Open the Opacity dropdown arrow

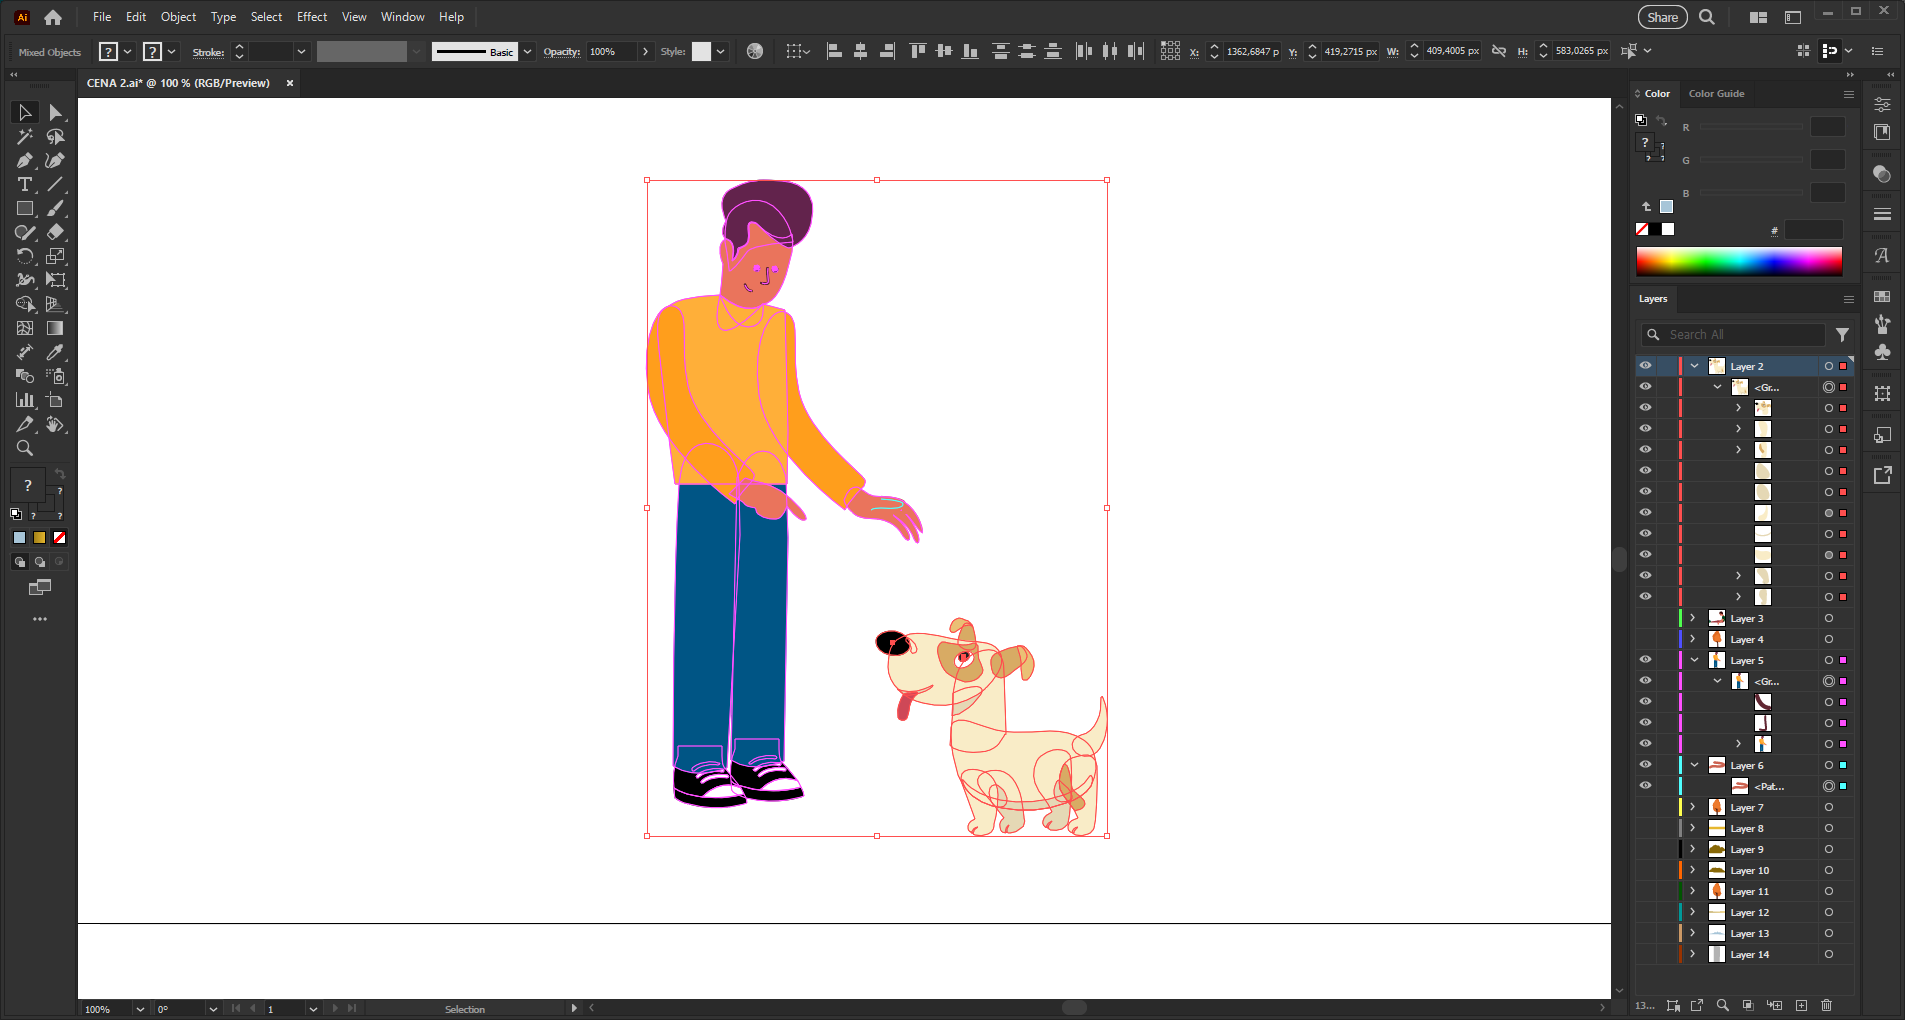click(x=645, y=52)
